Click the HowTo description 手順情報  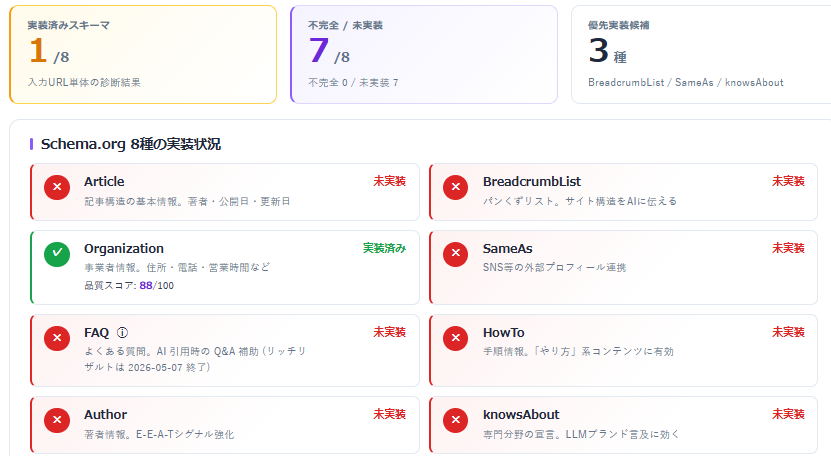click(578, 352)
